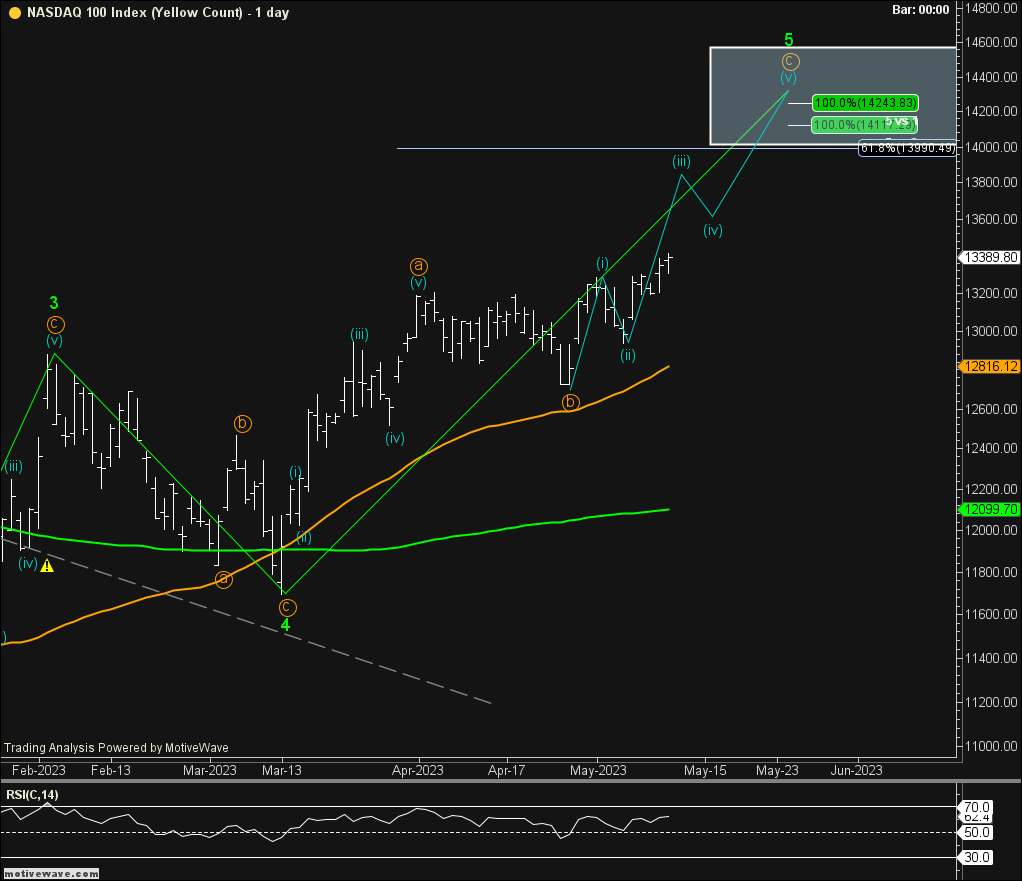Click the '11600.00' price axis label
This screenshot has height=881, width=1022.
[x=992, y=614]
